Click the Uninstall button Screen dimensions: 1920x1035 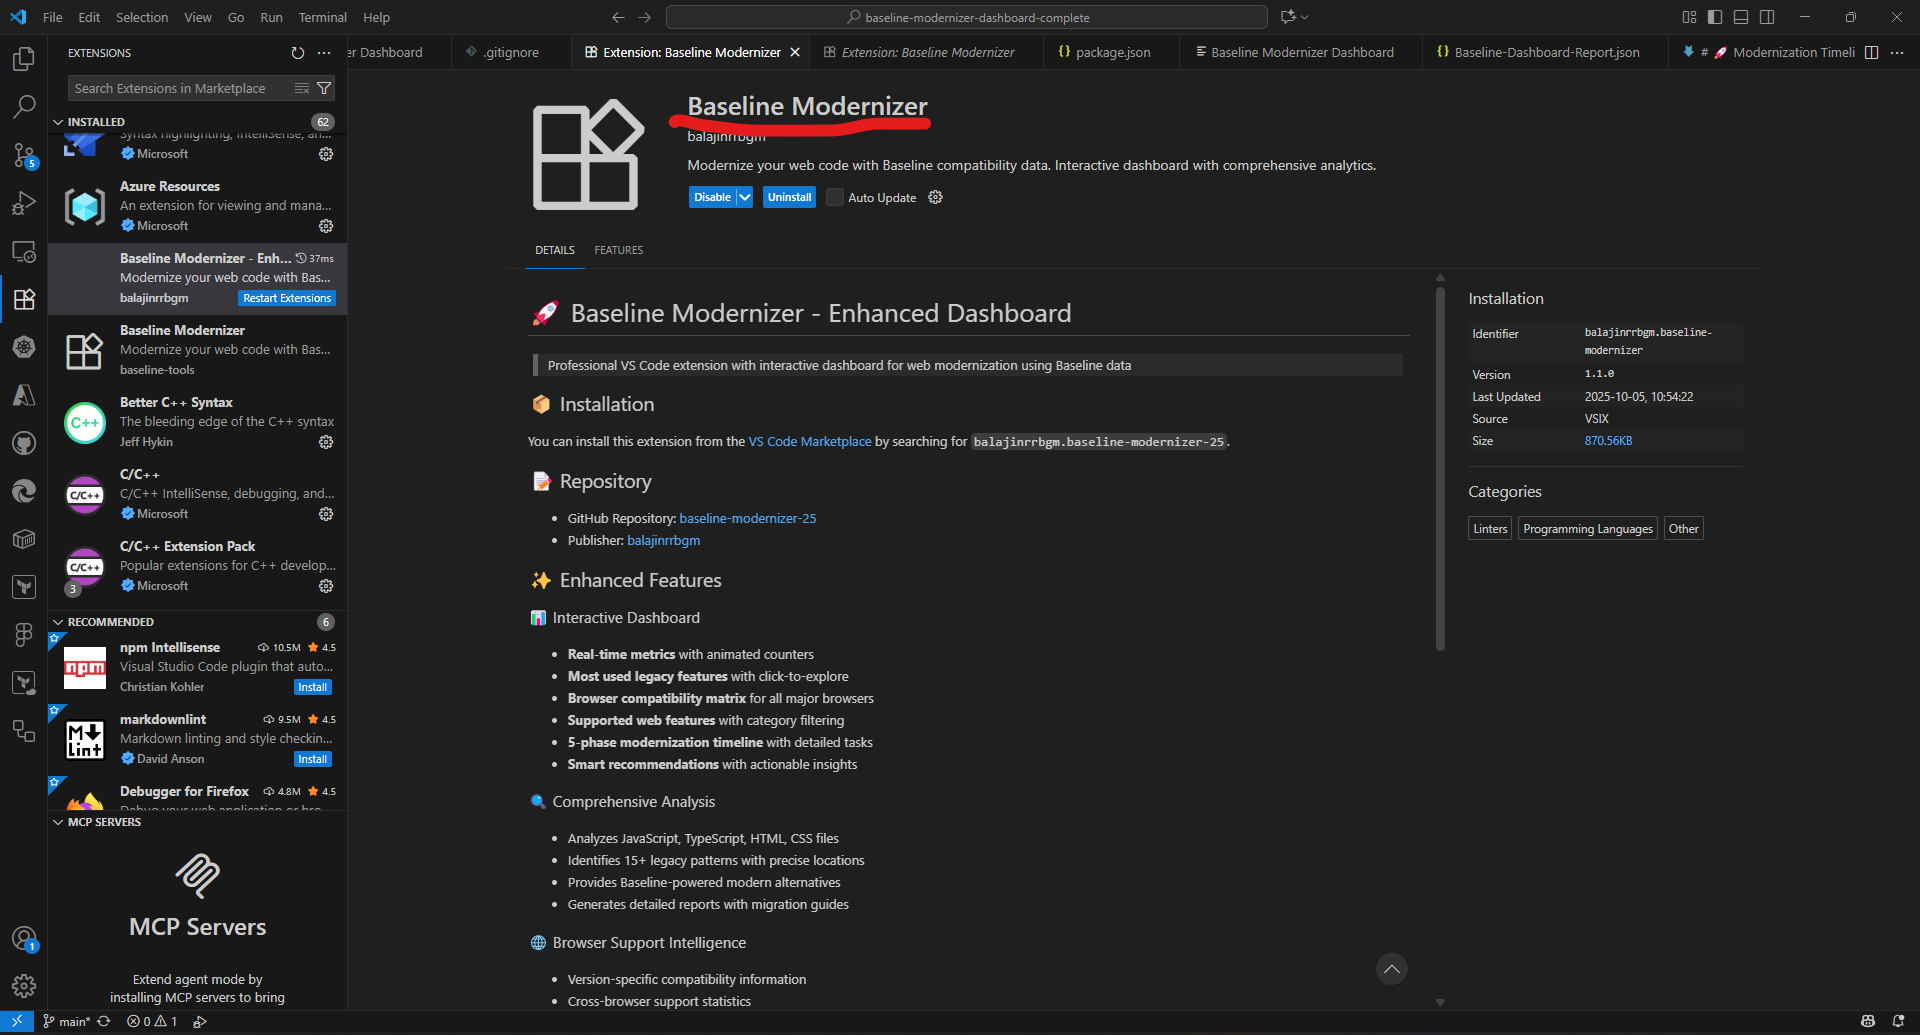point(789,197)
